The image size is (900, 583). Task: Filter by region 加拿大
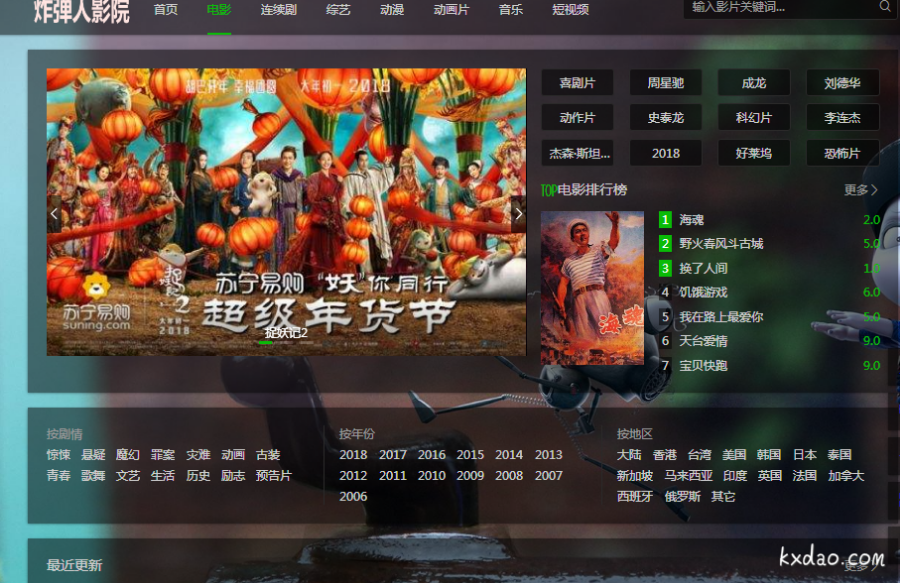click(846, 476)
